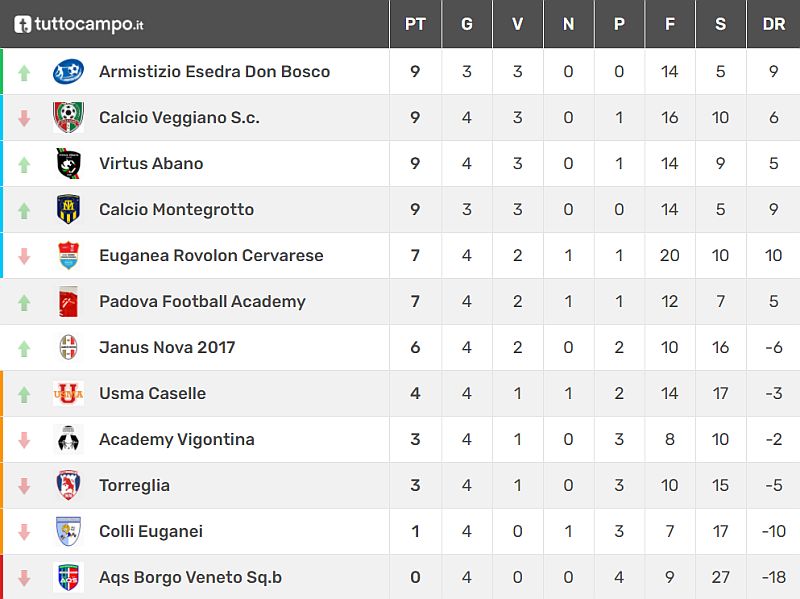Sort standings by the DR column header

tap(772, 24)
